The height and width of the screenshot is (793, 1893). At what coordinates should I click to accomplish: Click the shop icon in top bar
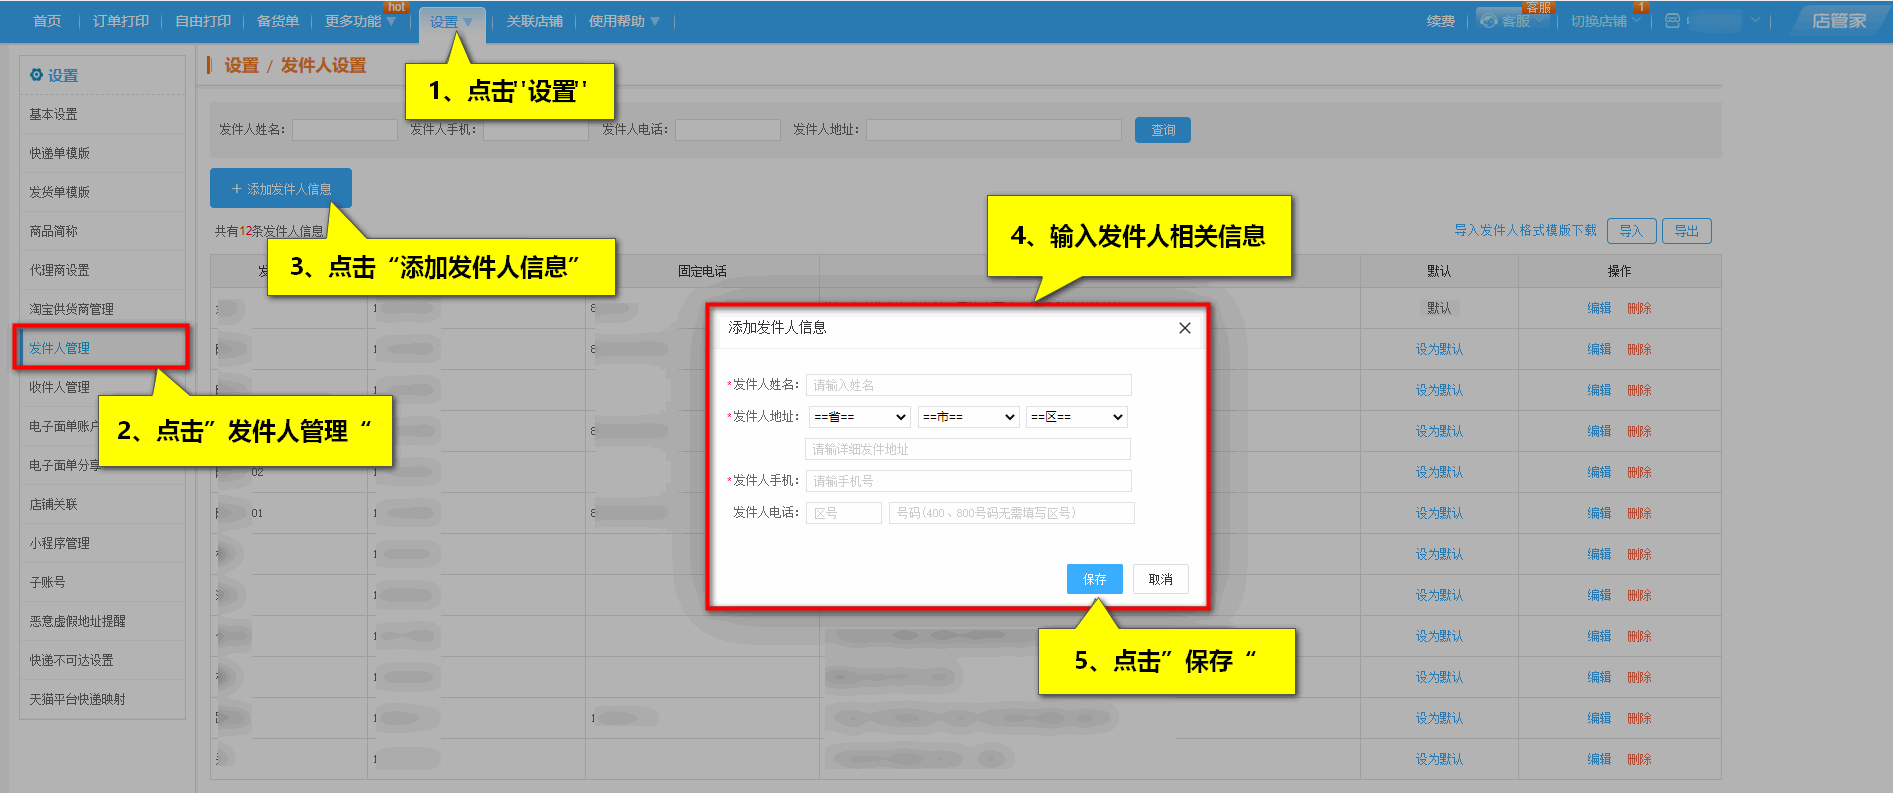tap(1672, 21)
